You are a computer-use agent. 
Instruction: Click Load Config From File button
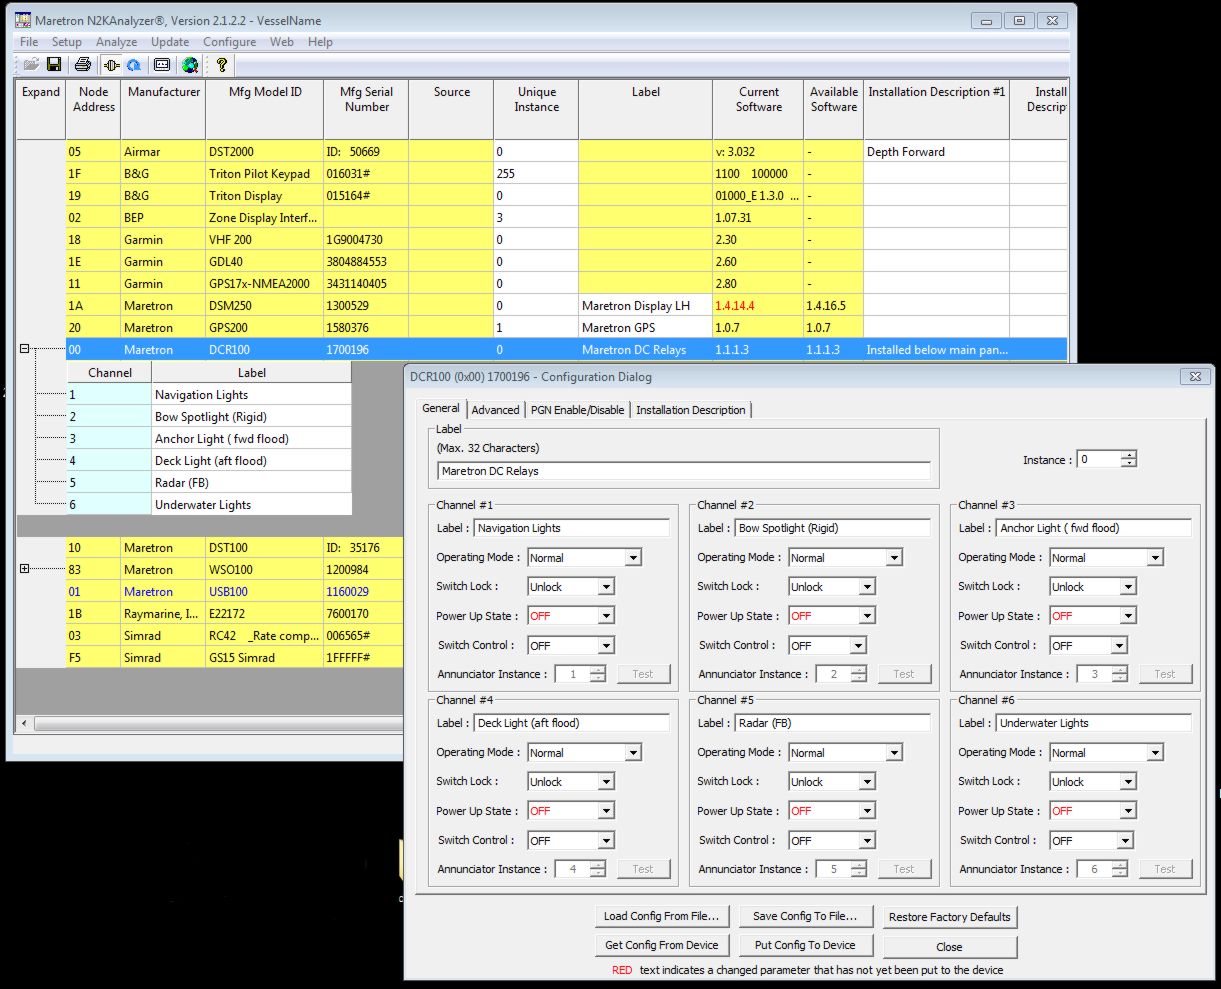tap(661, 916)
